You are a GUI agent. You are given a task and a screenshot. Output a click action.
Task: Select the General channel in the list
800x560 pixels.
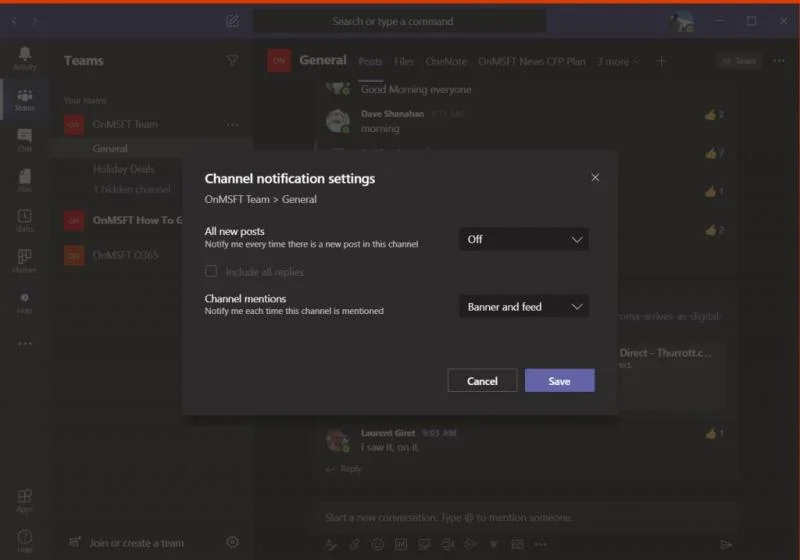151,148
